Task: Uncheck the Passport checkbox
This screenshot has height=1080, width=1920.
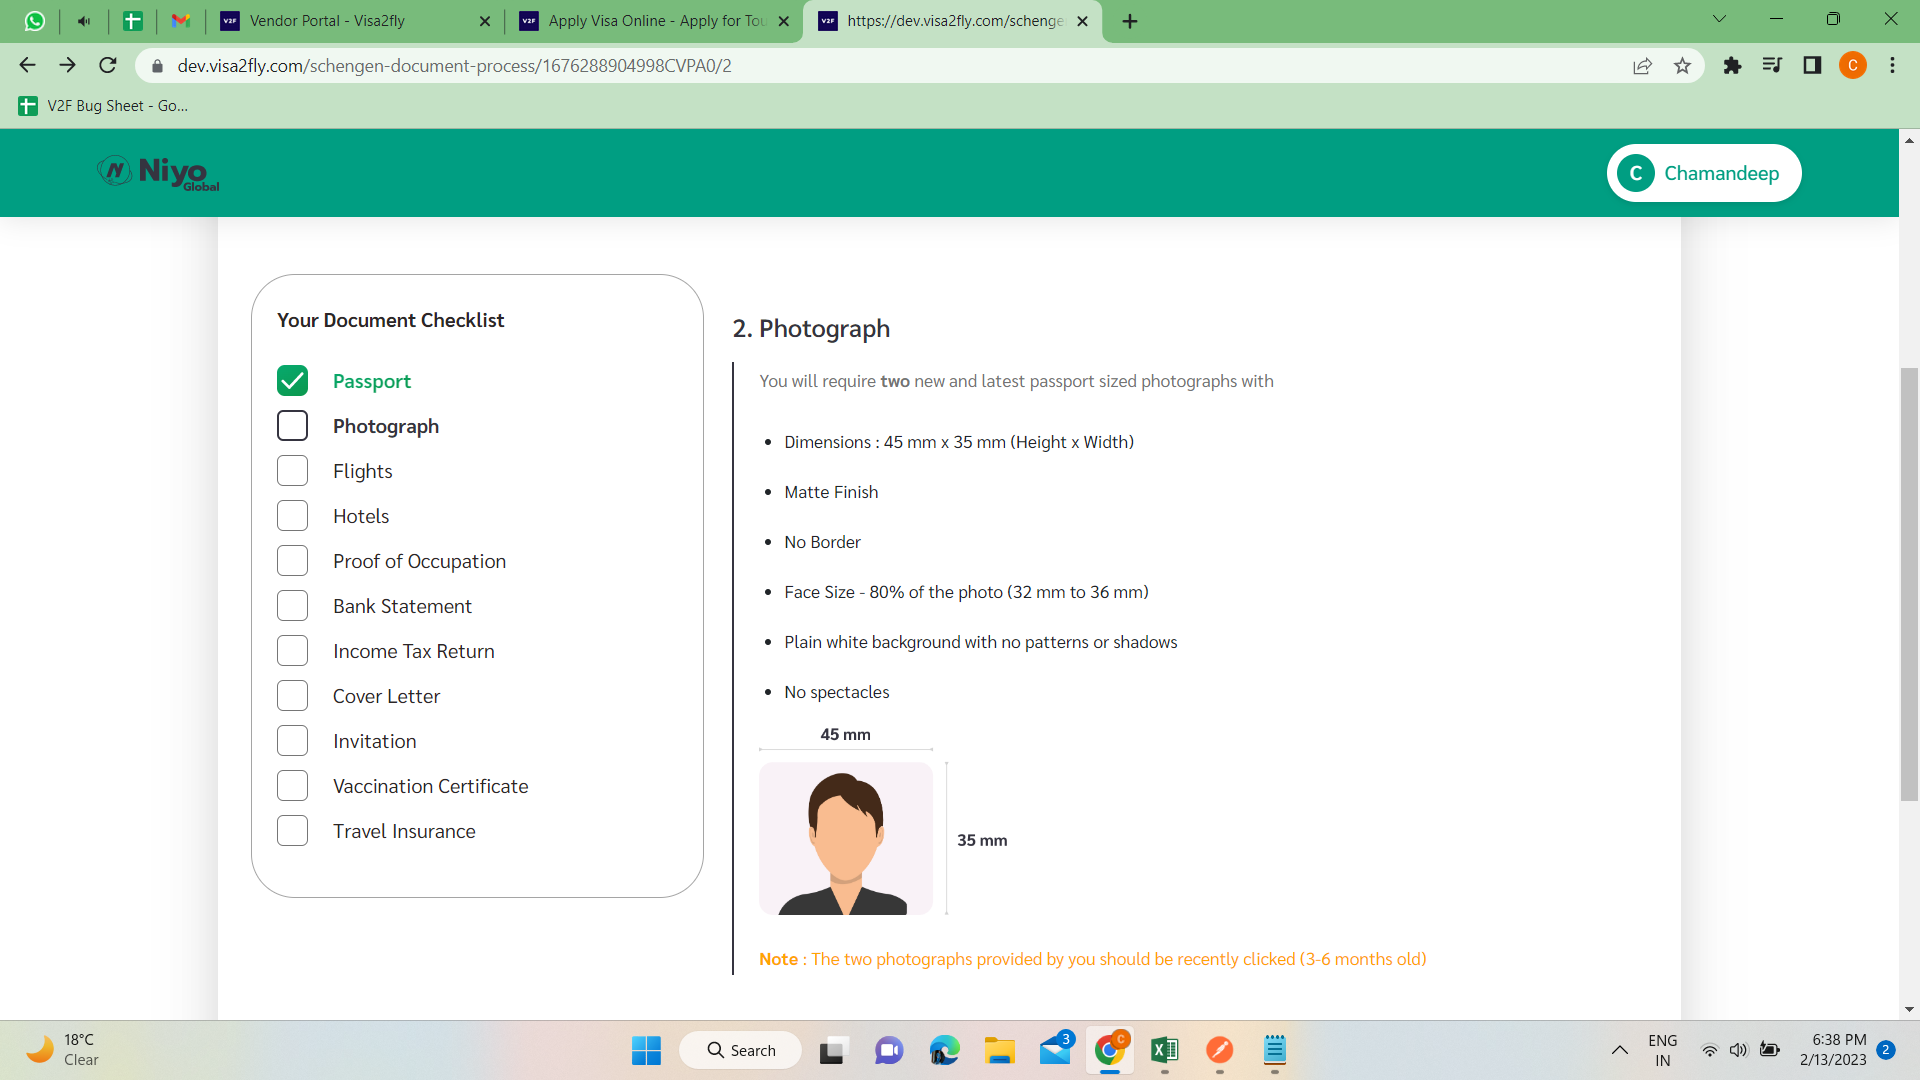Action: coord(292,381)
